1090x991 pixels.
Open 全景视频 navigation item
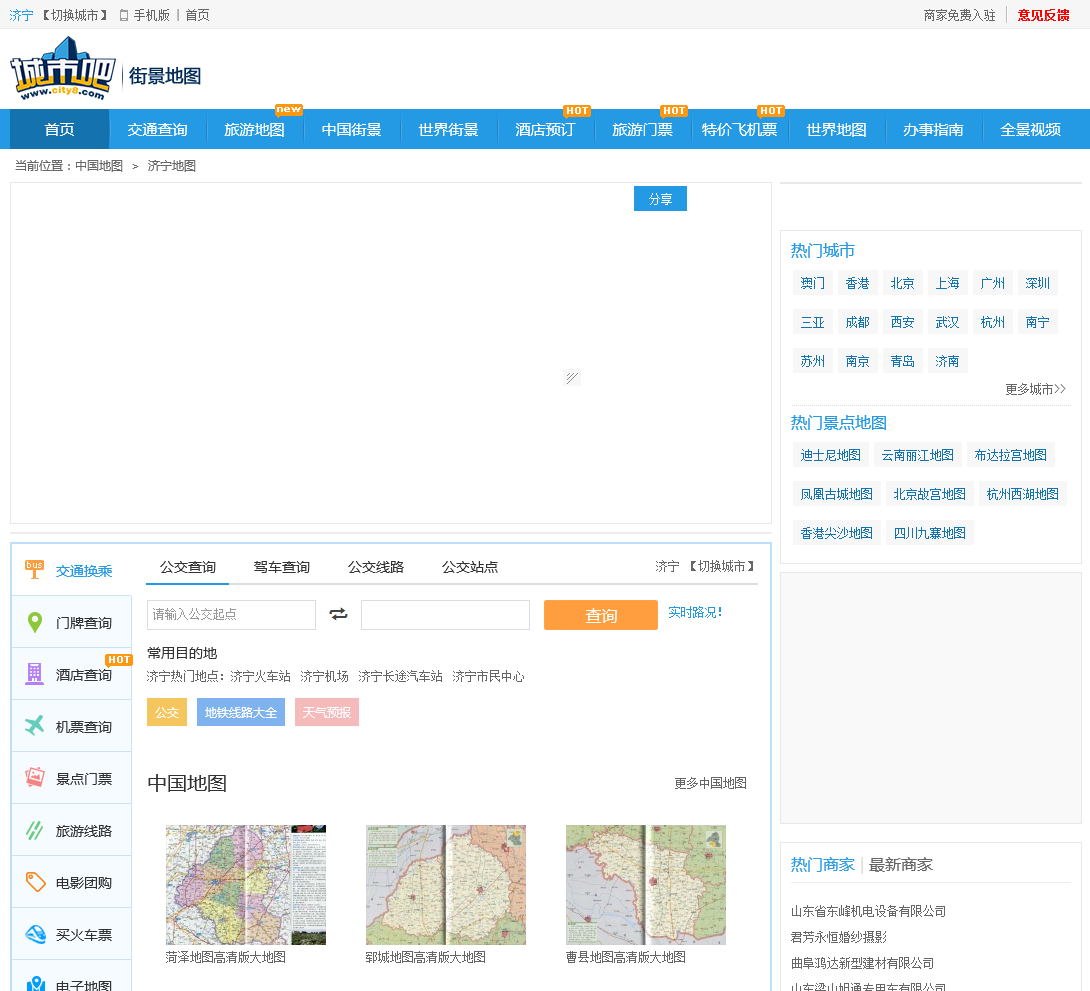click(x=1030, y=129)
